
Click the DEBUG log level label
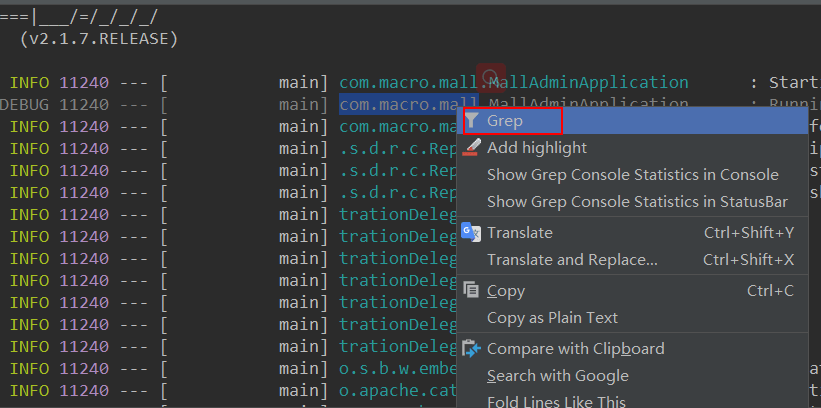pyautogui.click(x=24, y=105)
